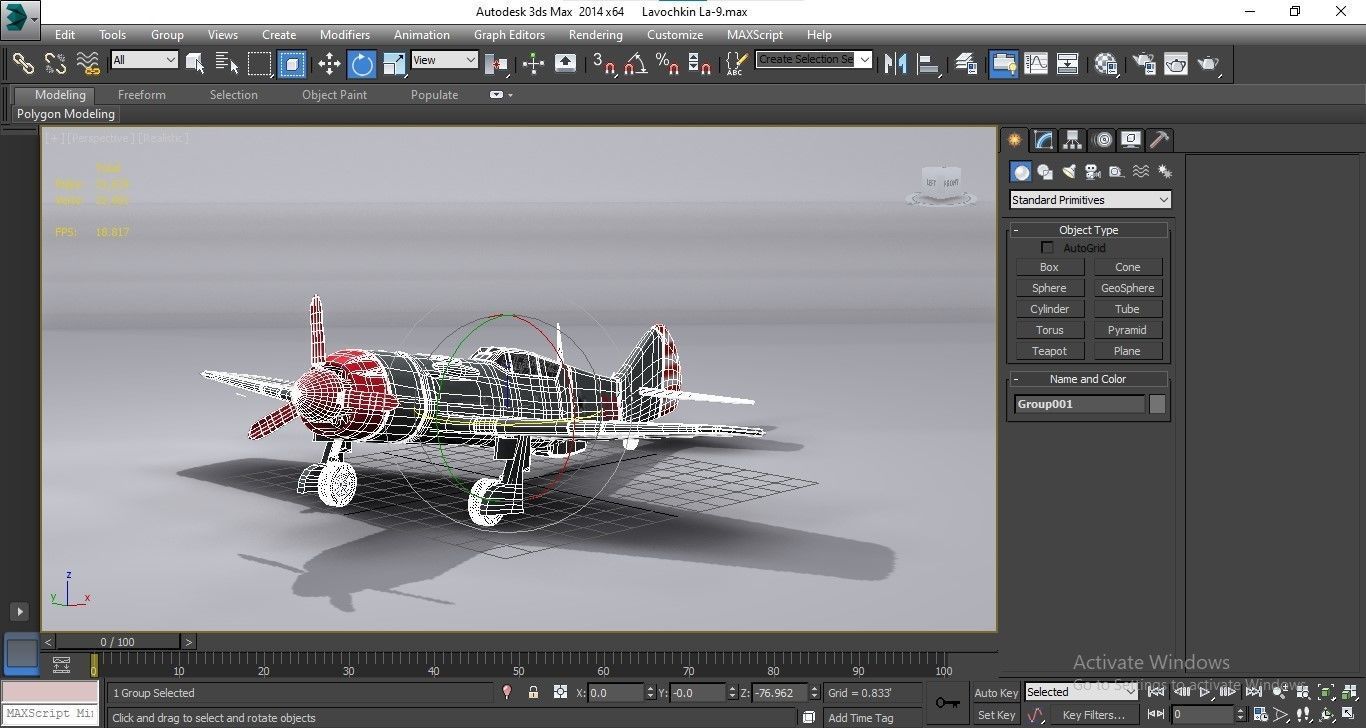
Task: Click the ViewCube in viewport
Action: tap(941, 185)
